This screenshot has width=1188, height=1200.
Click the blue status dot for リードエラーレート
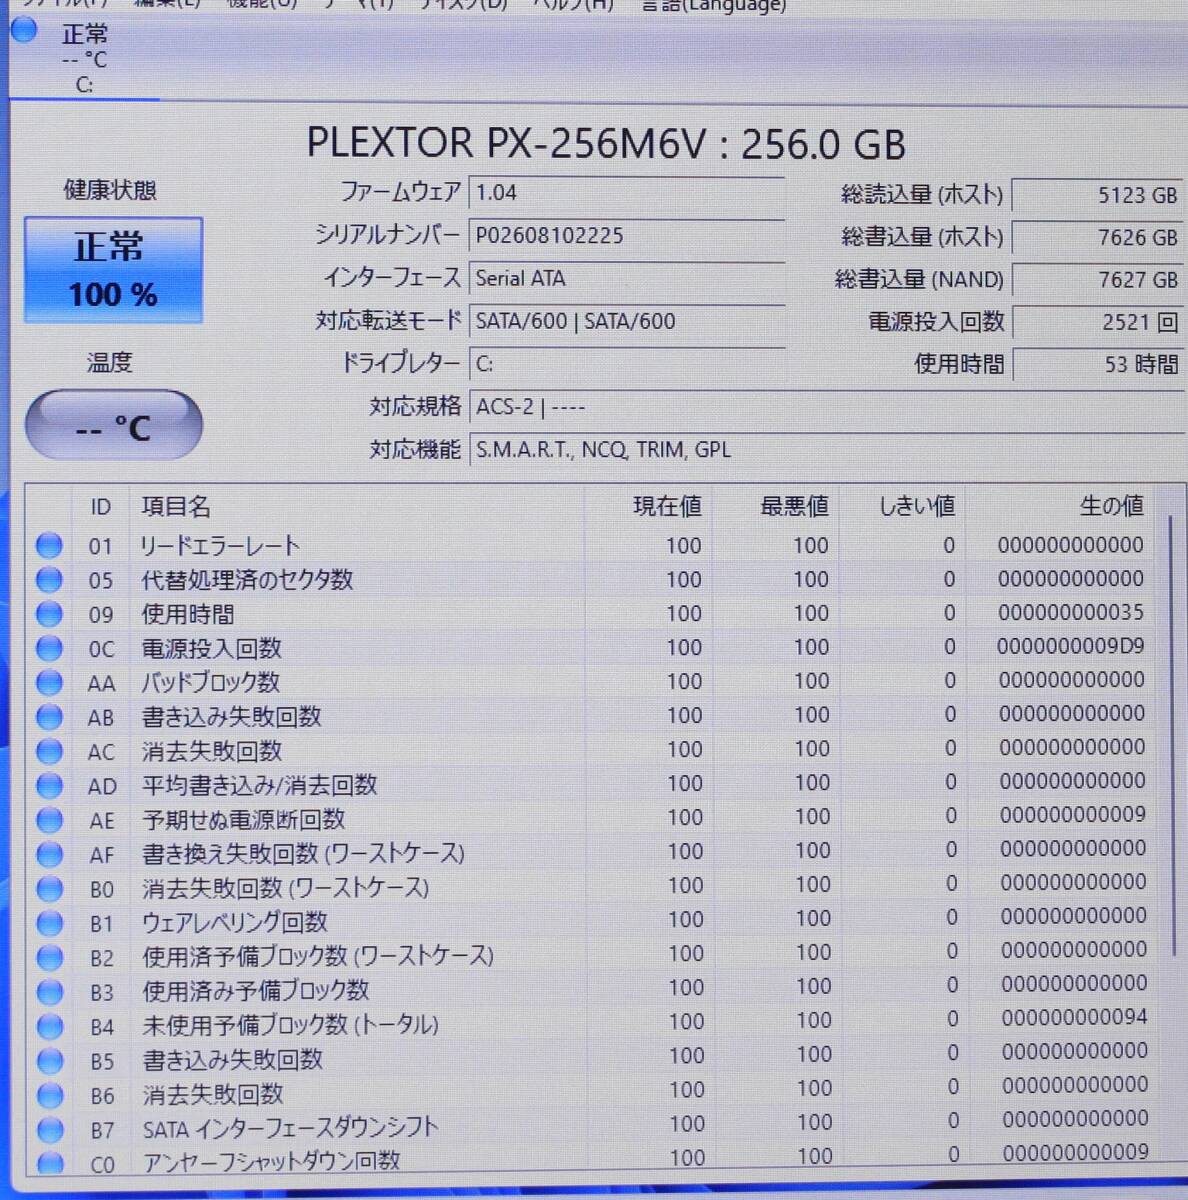pos(49,545)
